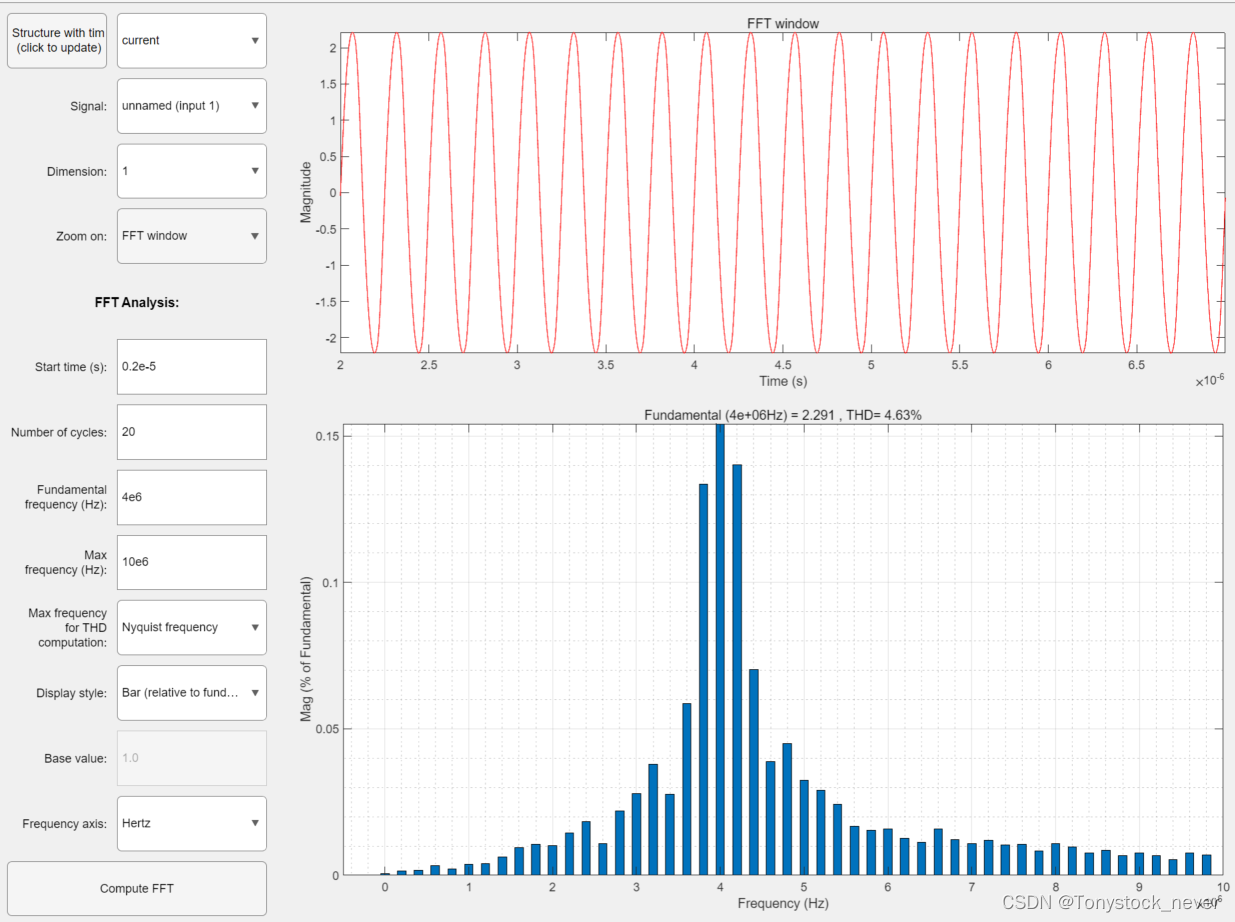This screenshot has width=1235, height=922.
Task: Click the Structure with time update button
Action: pos(56,40)
